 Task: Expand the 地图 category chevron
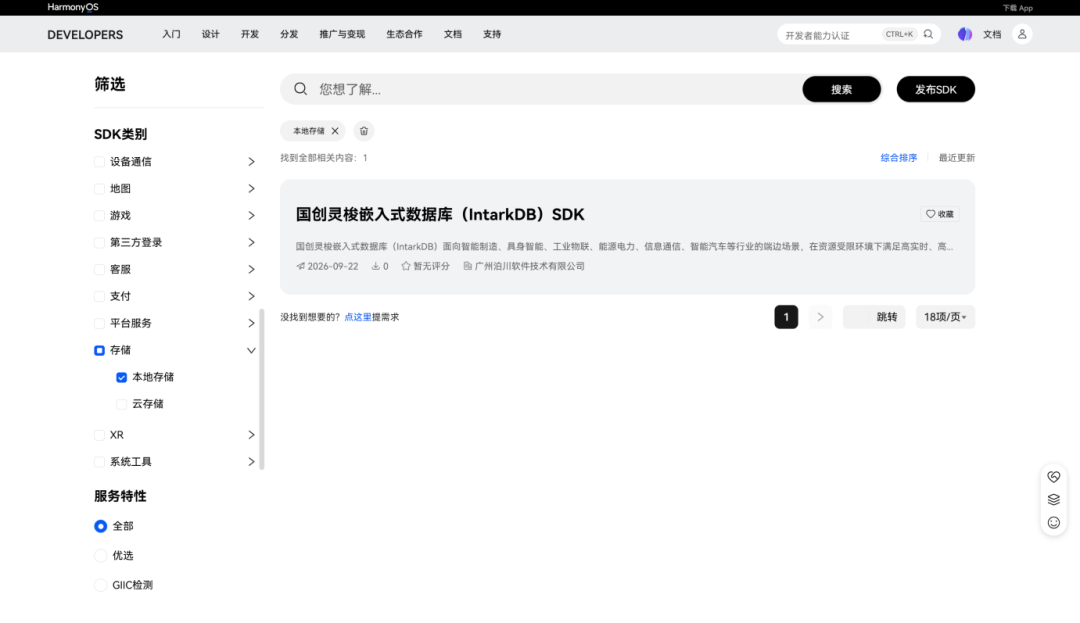(251, 189)
